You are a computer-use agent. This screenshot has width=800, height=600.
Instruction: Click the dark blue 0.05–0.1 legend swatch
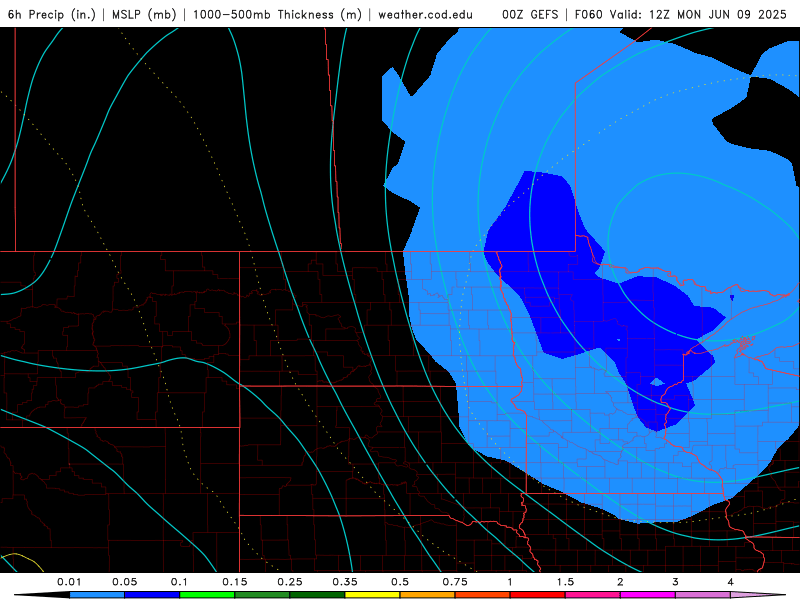pyautogui.click(x=152, y=595)
